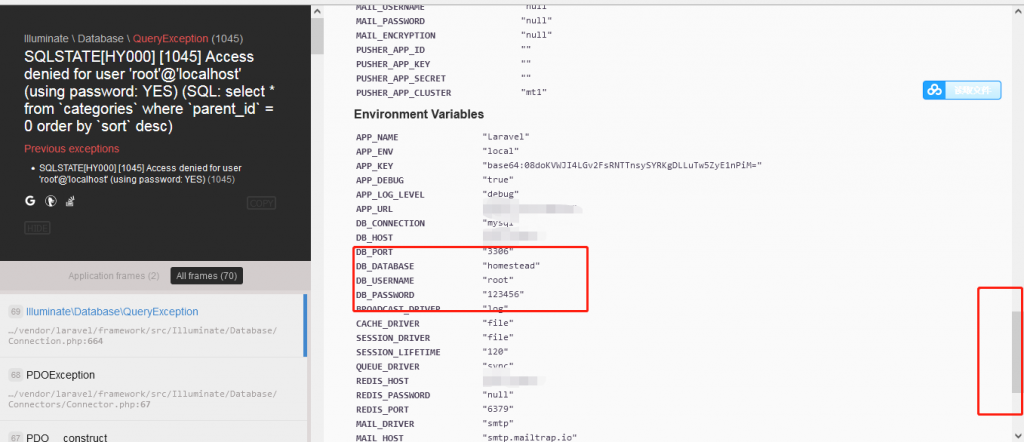Click the SESSION_DRIVER variable label
This screenshot has width=1024, height=442.
tap(392, 338)
